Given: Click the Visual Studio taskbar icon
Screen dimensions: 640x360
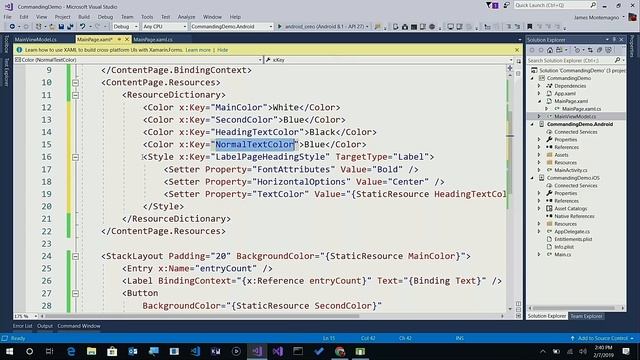Looking at the screenshot, I should pyautogui.click(x=257, y=351).
